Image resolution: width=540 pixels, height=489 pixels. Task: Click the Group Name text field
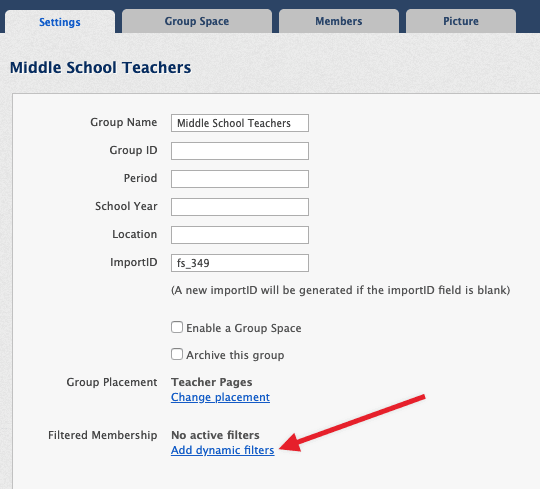pos(240,123)
